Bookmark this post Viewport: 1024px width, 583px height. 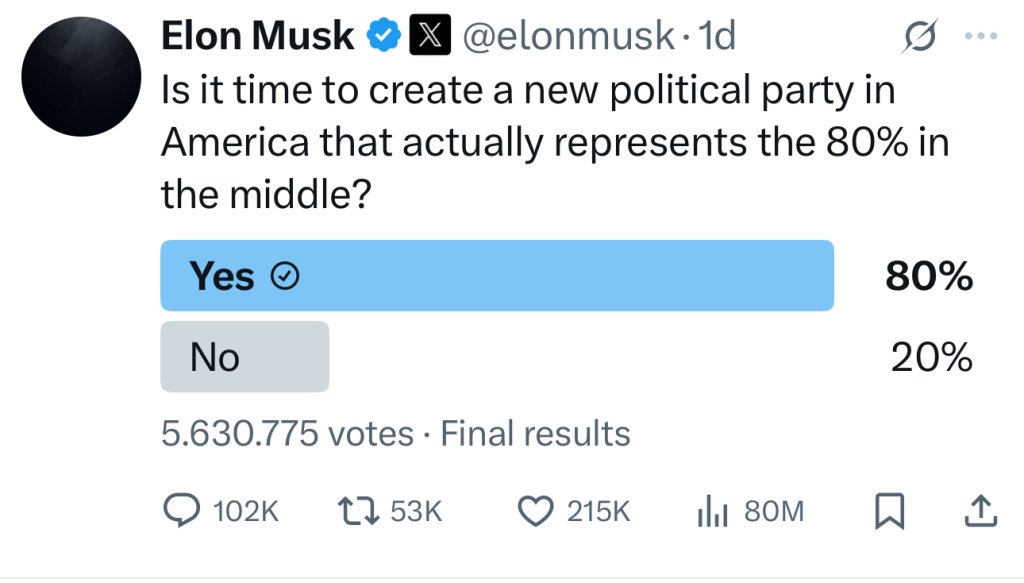pyautogui.click(x=889, y=511)
